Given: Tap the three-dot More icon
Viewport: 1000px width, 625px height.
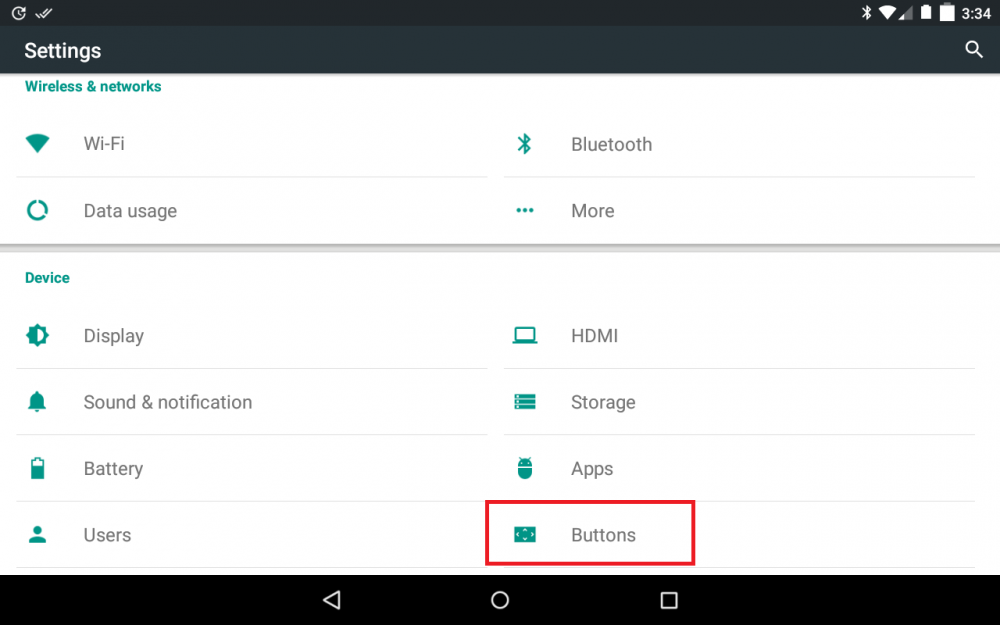Looking at the screenshot, I should pos(524,211).
